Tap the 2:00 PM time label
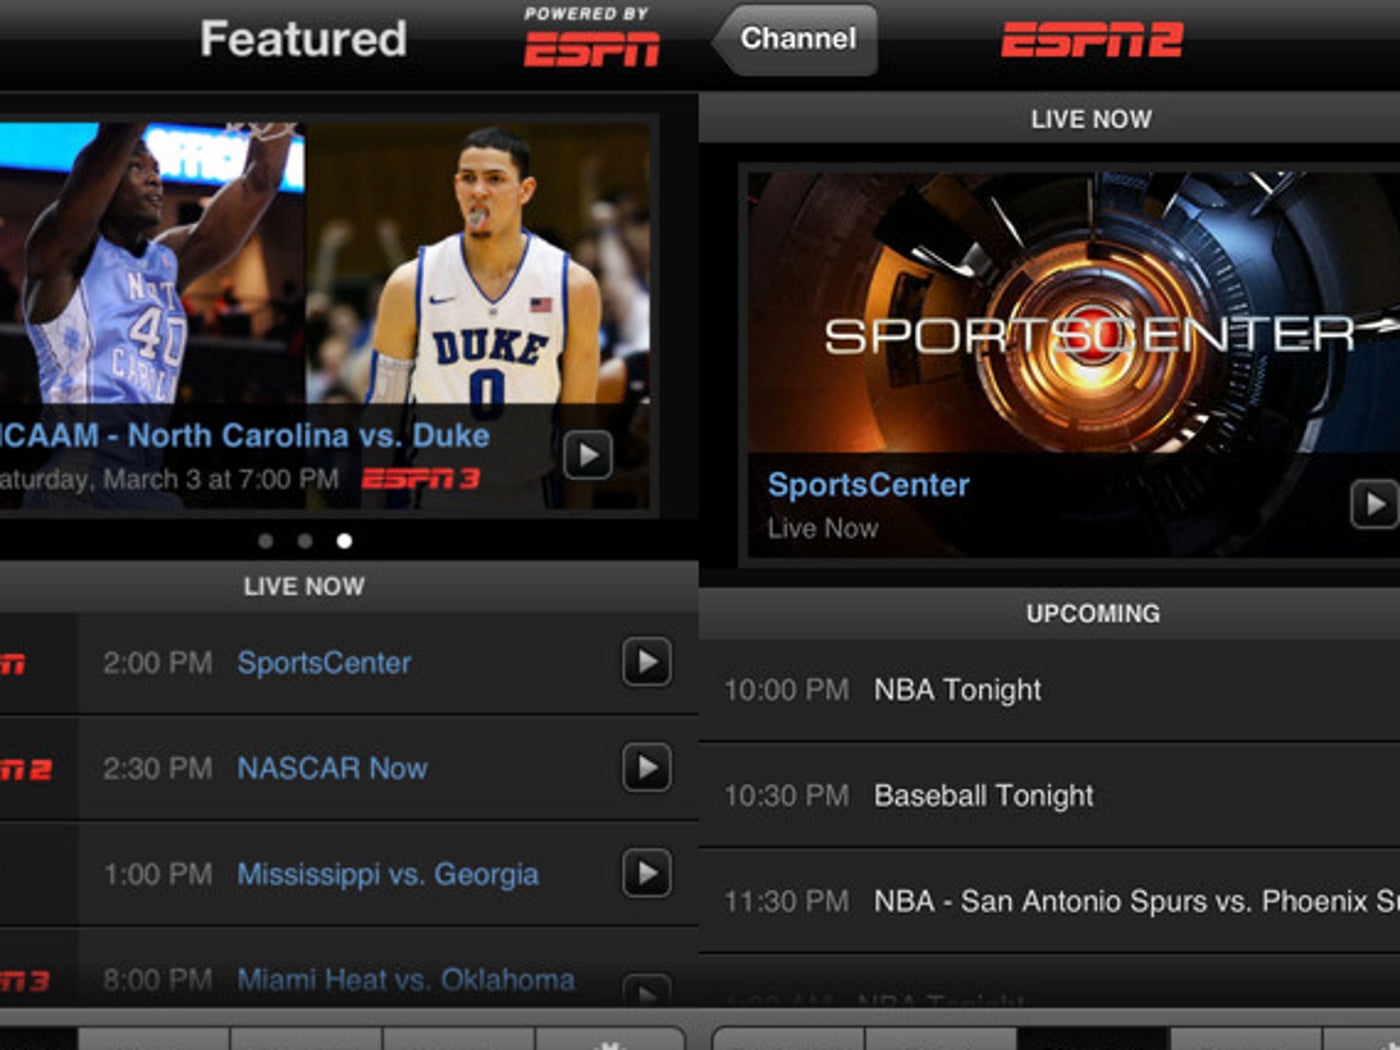1400x1050 pixels. (157, 663)
